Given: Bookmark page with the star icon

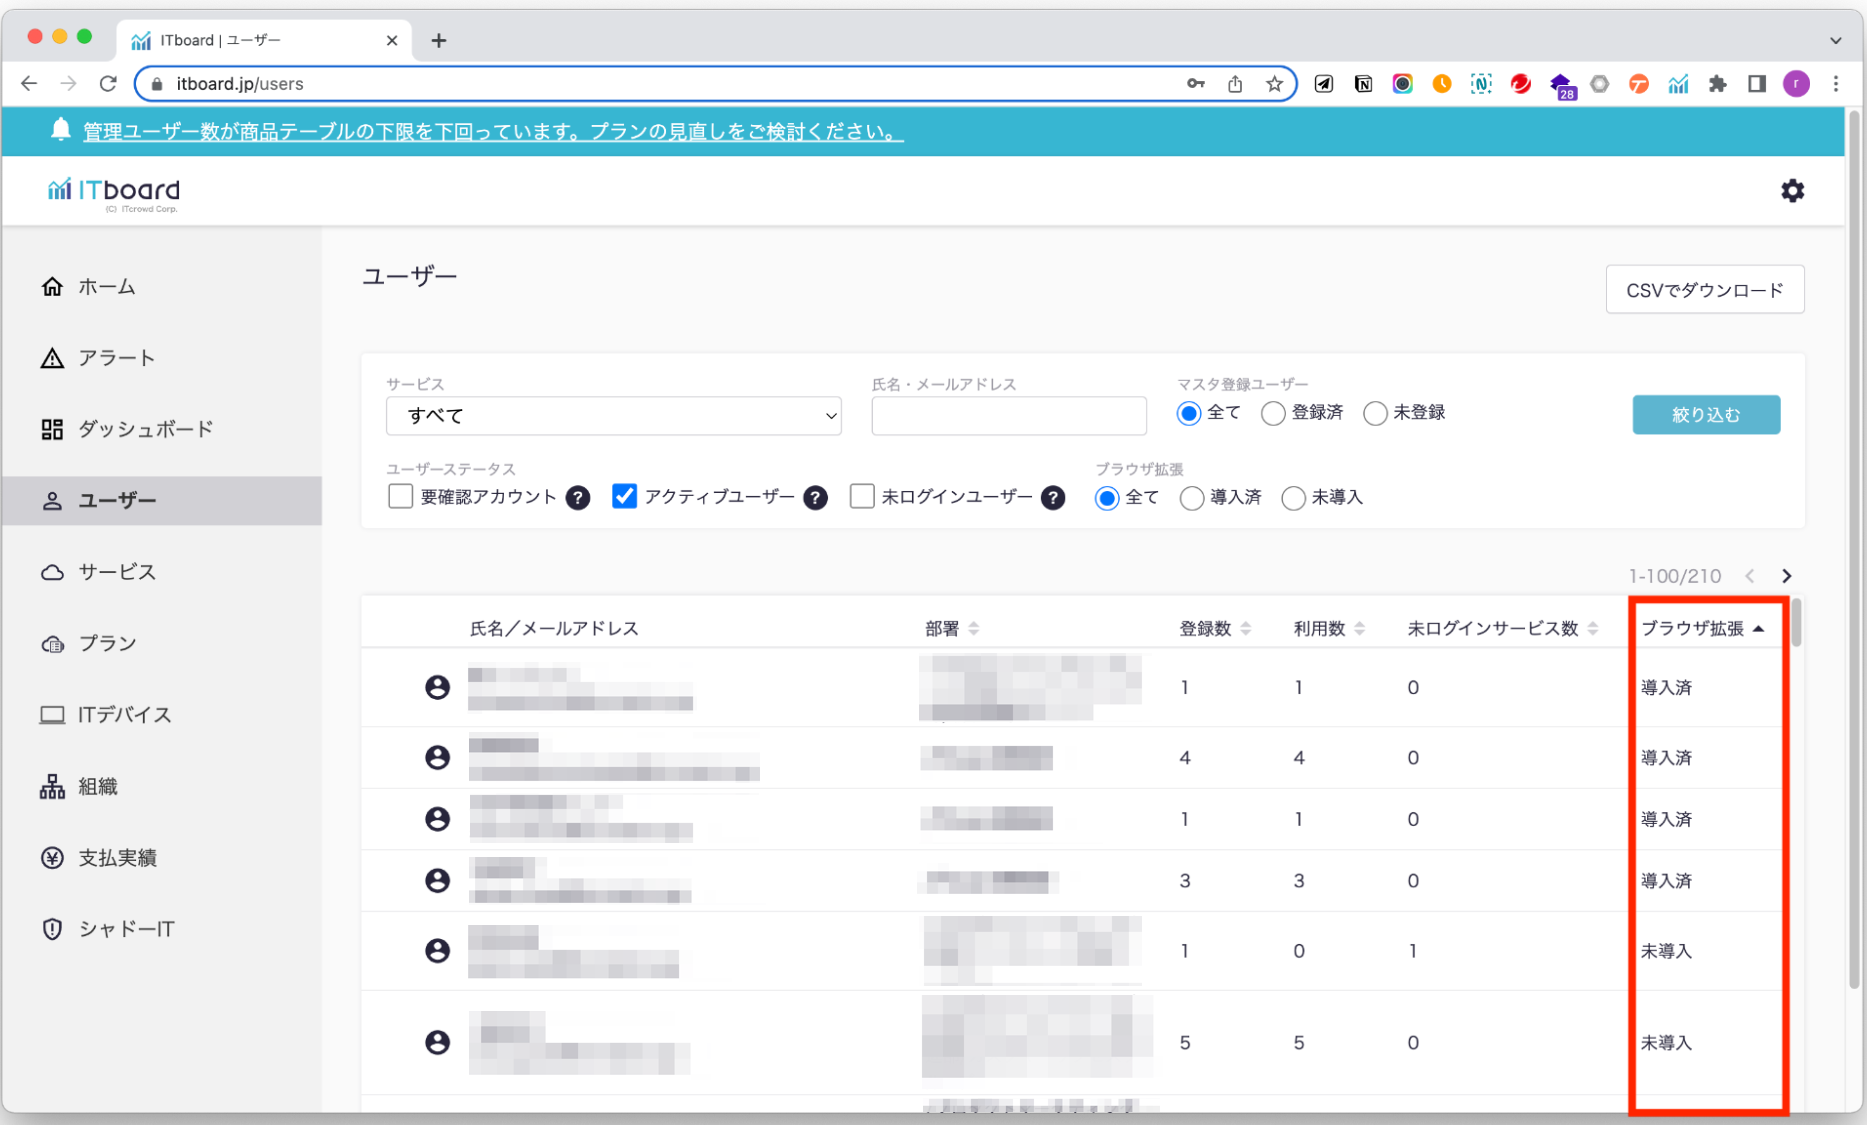Looking at the screenshot, I should coord(1274,84).
